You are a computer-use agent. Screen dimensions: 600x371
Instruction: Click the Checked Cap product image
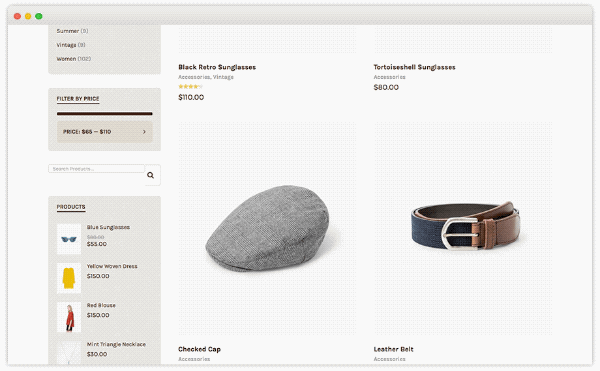tap(267, 228)
